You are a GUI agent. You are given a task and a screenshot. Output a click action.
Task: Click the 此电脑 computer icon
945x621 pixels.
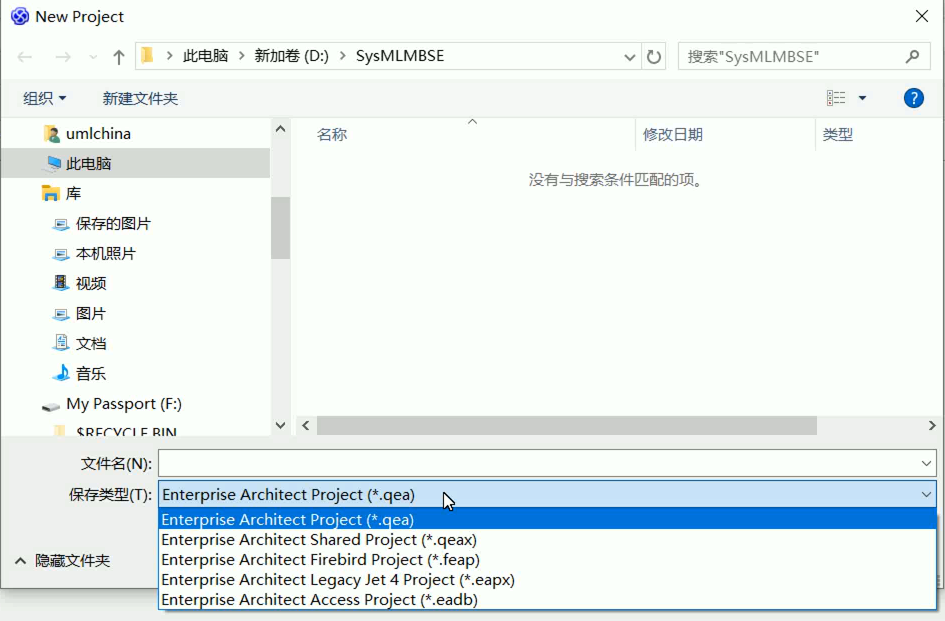coord(53,163)
